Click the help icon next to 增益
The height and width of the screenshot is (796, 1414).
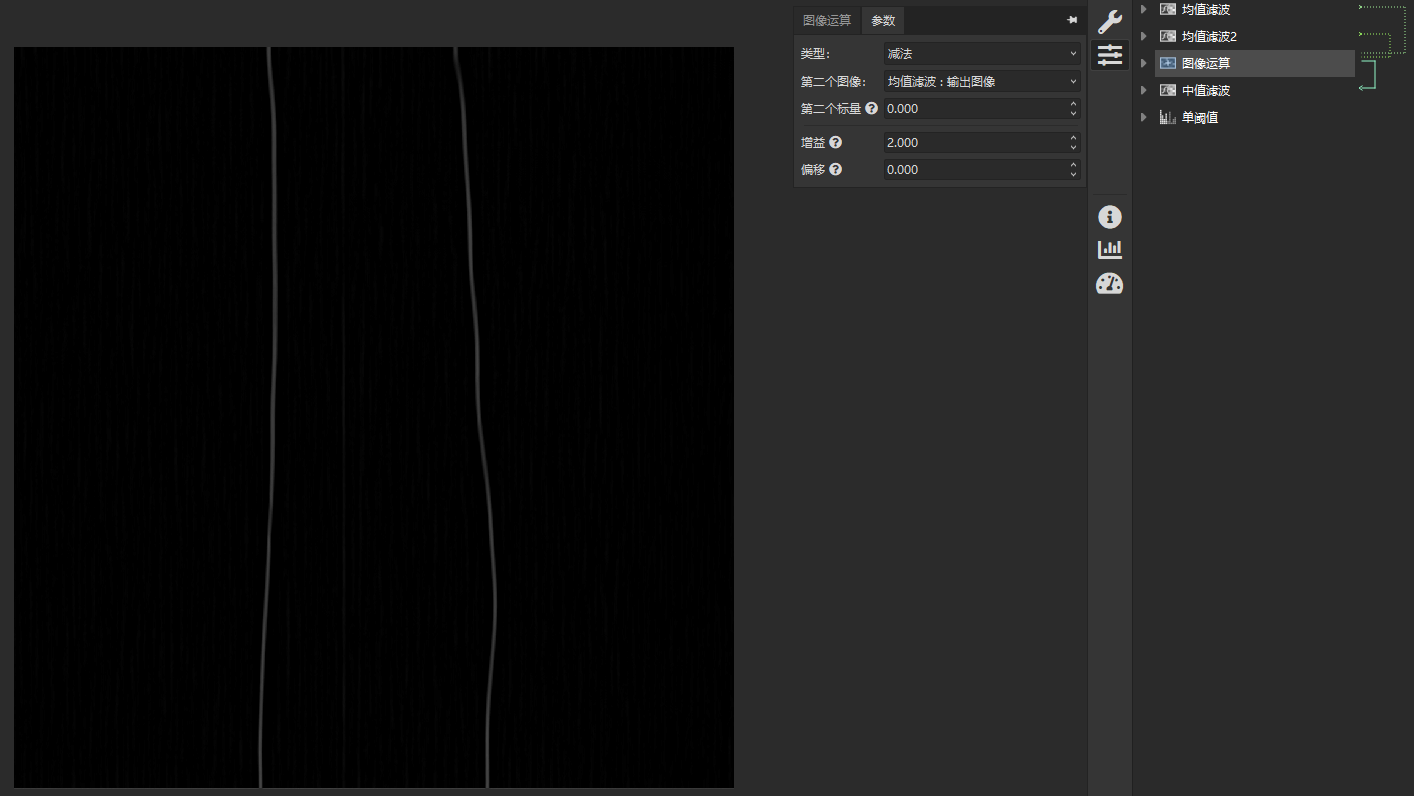pos(836,143)
